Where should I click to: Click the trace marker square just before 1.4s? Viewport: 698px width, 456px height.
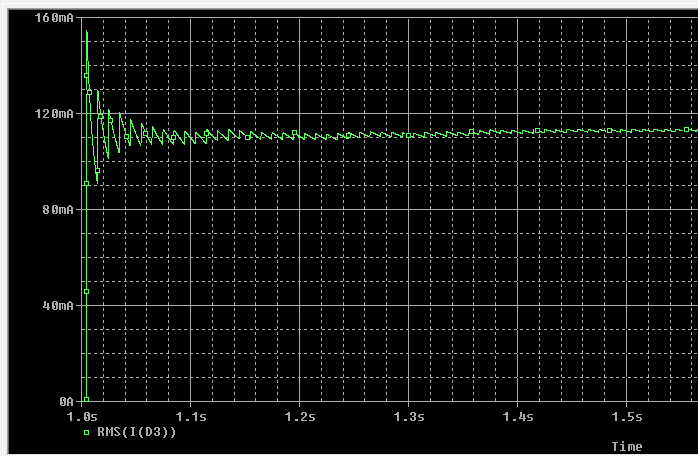click(x=473, y=131)
